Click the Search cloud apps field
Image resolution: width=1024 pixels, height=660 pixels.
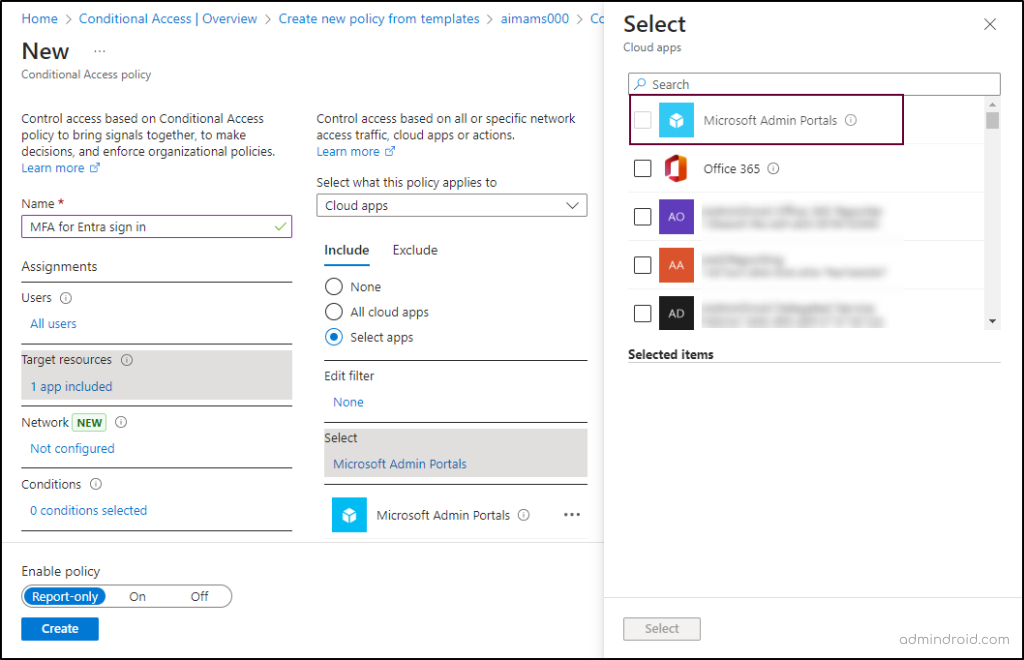click(x=814, y=85)
